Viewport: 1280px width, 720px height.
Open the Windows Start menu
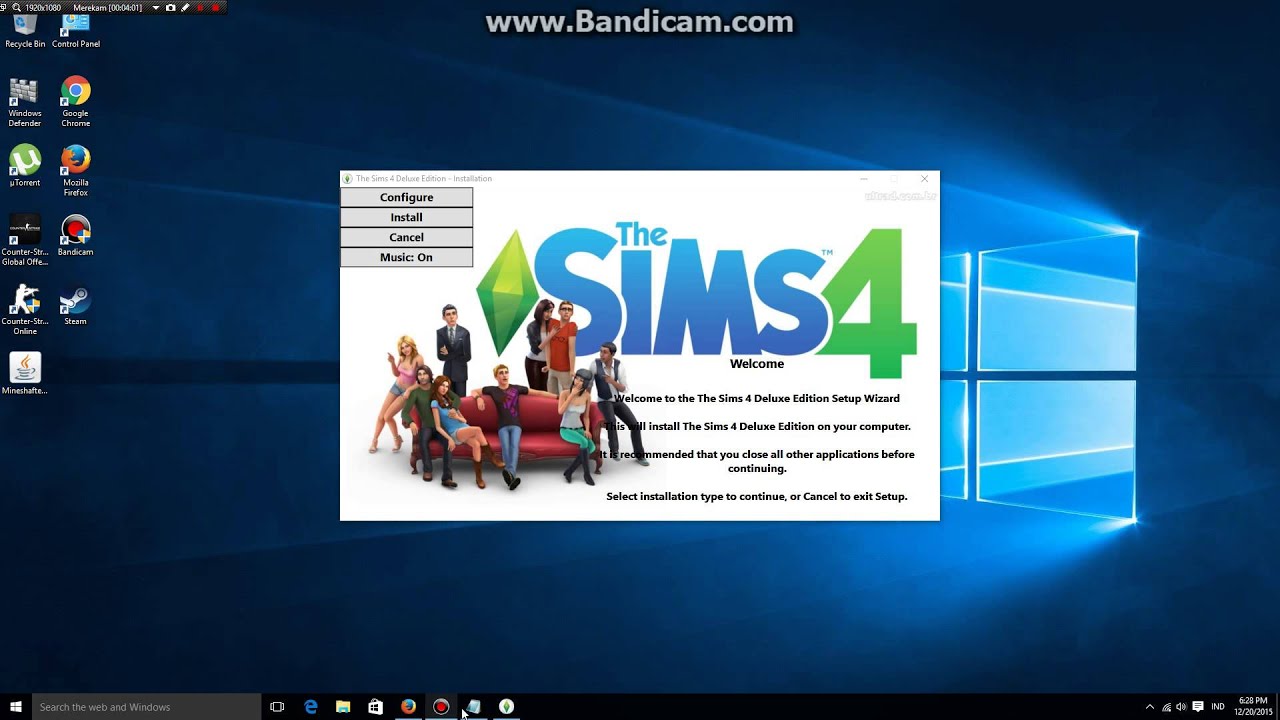pyautogui.click(x=16, y=707)
